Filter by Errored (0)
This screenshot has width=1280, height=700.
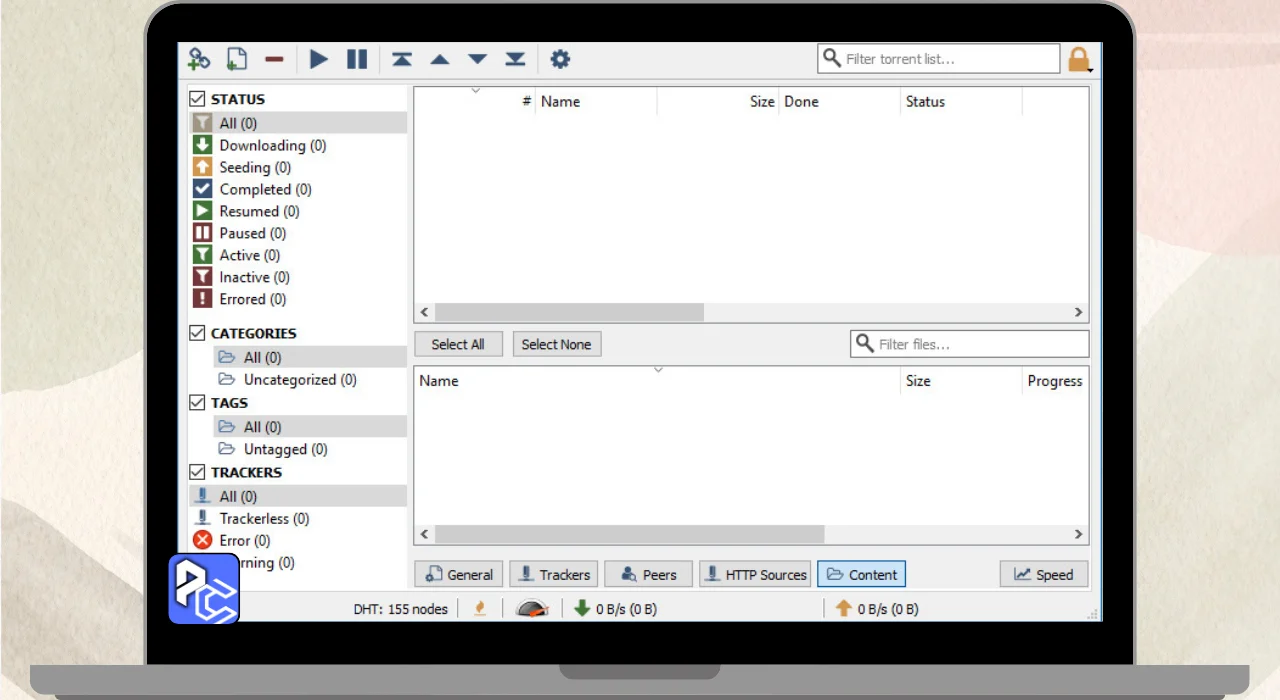click(298, 299)
